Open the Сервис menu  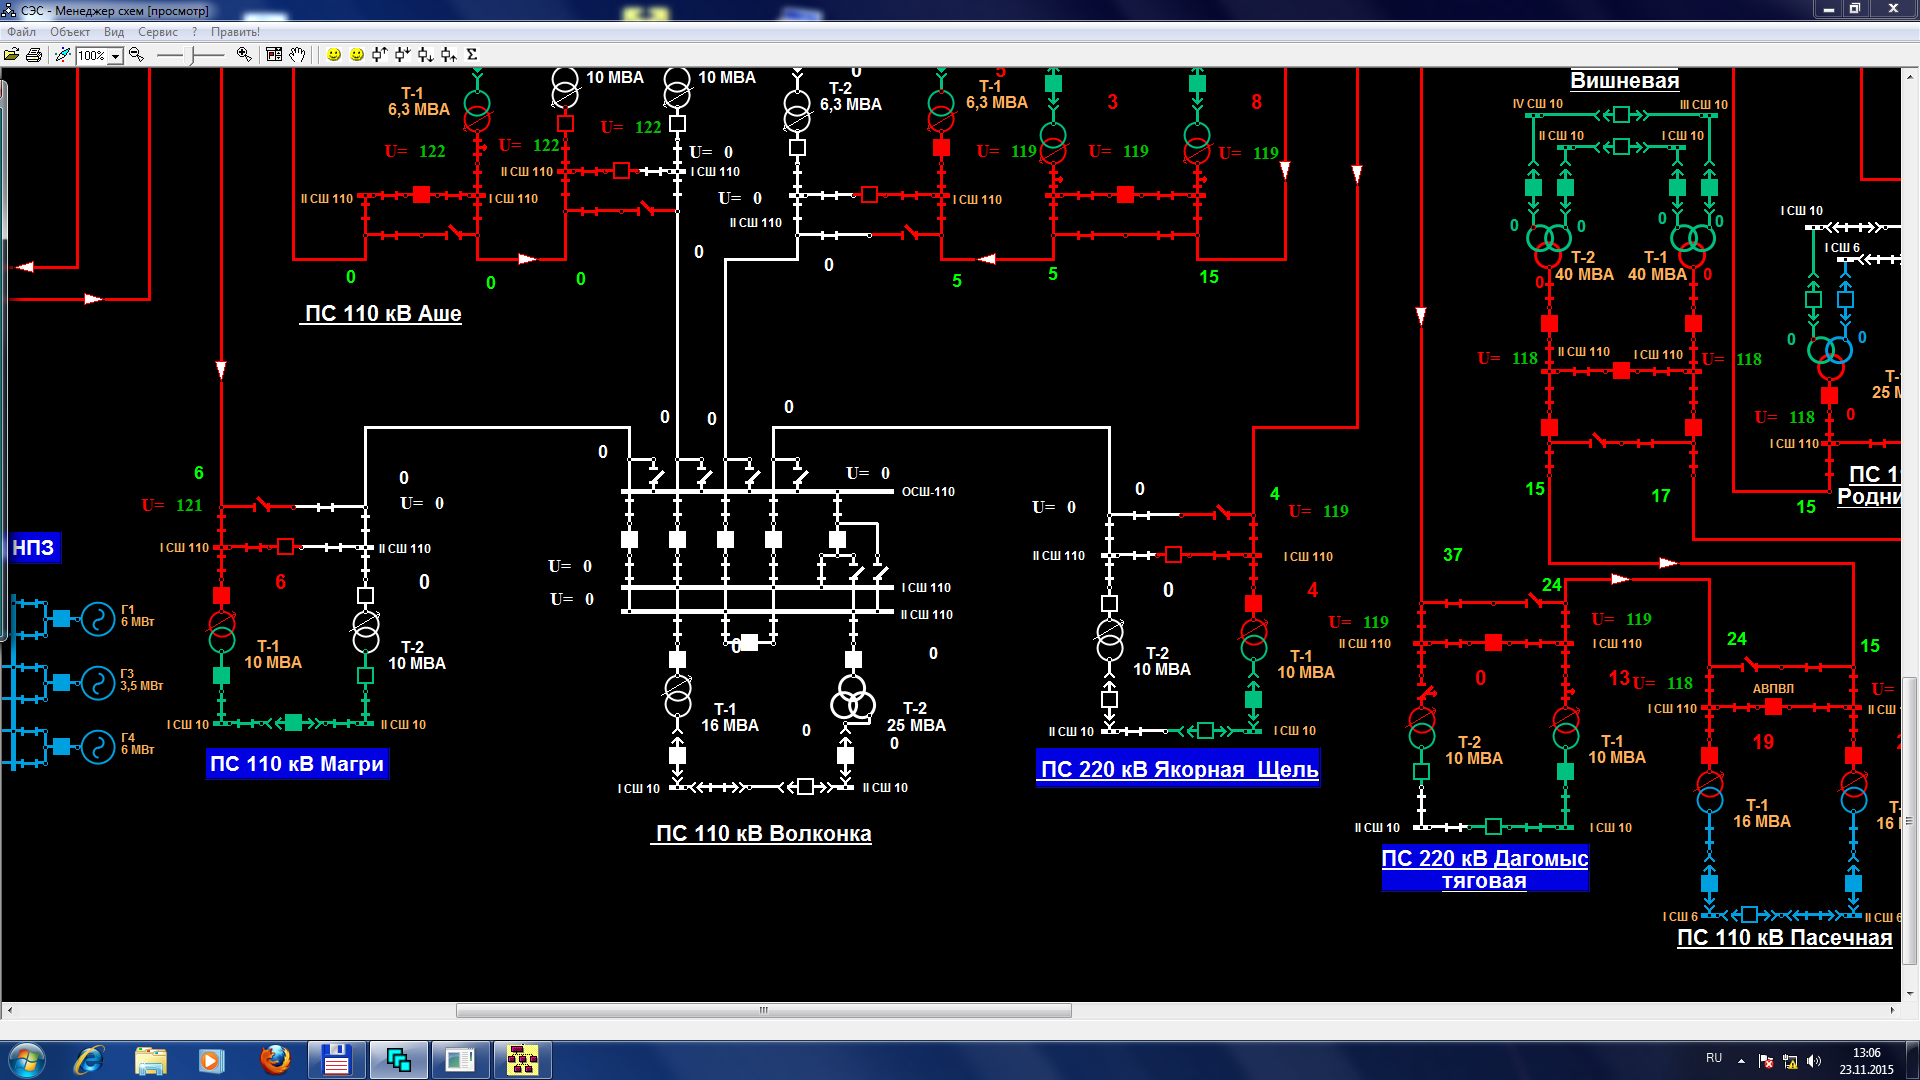pyautogui.click(x=157, y=32)
